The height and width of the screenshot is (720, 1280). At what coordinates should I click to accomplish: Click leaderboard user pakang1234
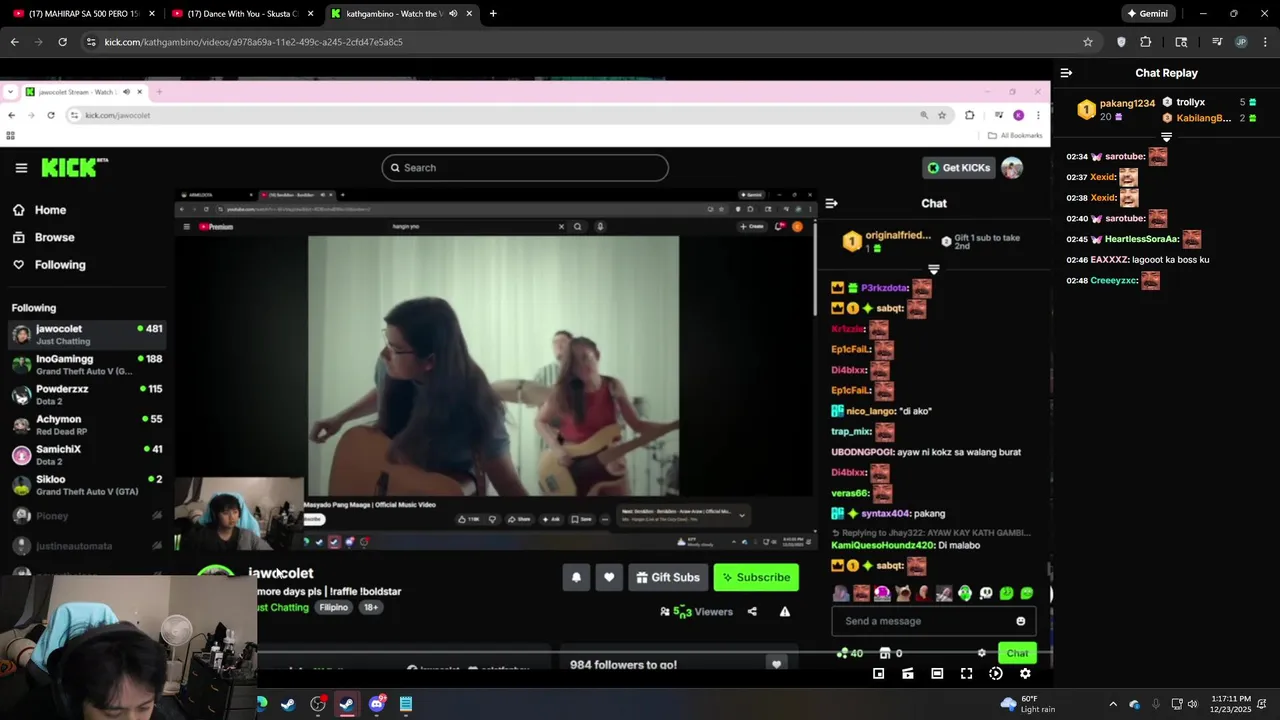(1127, 103)
